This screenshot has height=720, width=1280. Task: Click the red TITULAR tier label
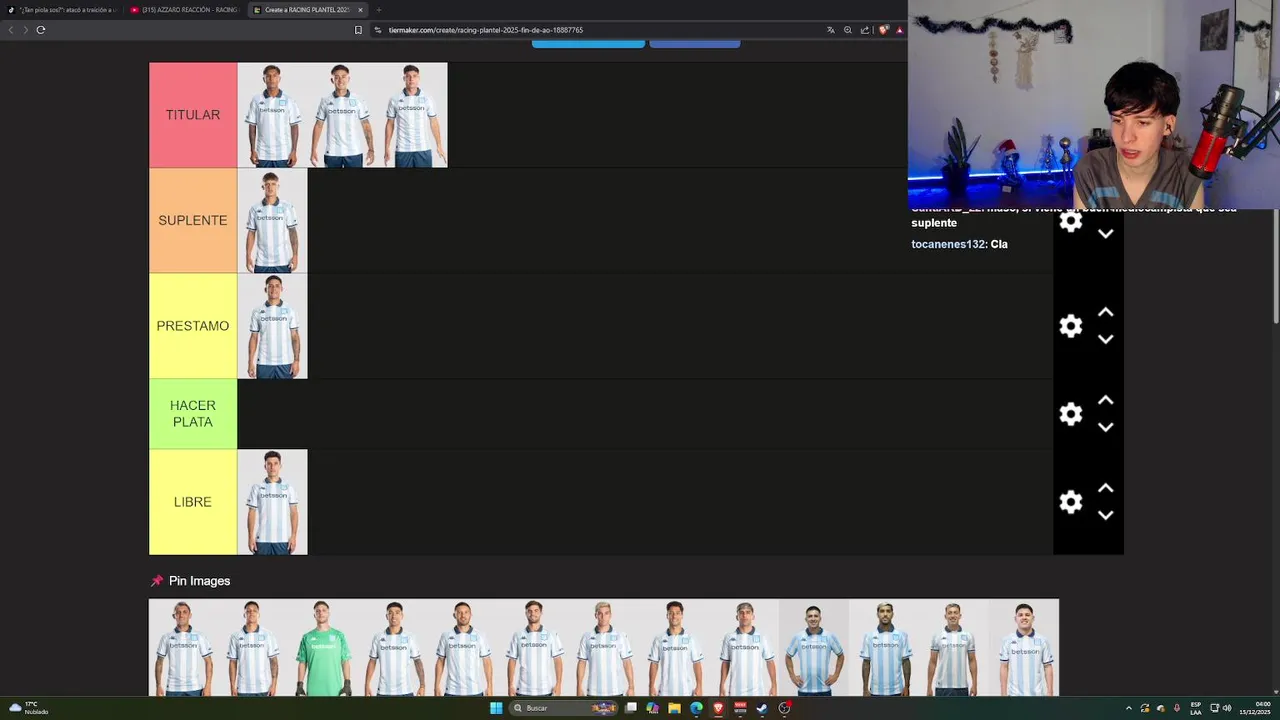[x=193, y=115]
